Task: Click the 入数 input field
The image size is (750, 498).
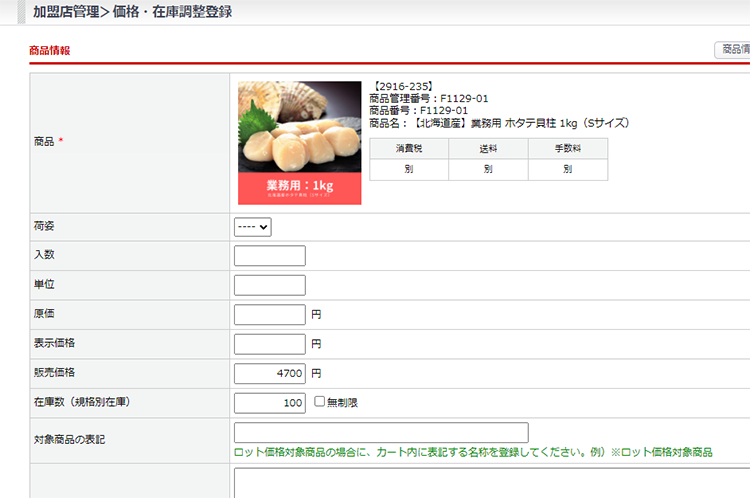Action: pyautogui.click(x=269, y=256)
